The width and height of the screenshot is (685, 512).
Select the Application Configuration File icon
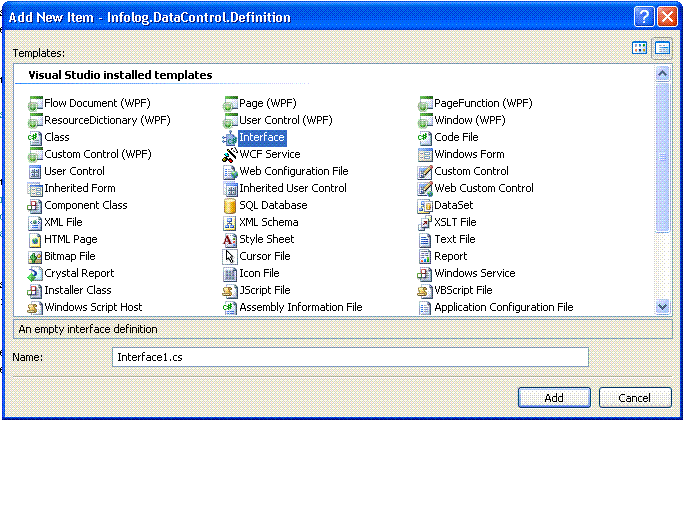[x=425, y=308]
